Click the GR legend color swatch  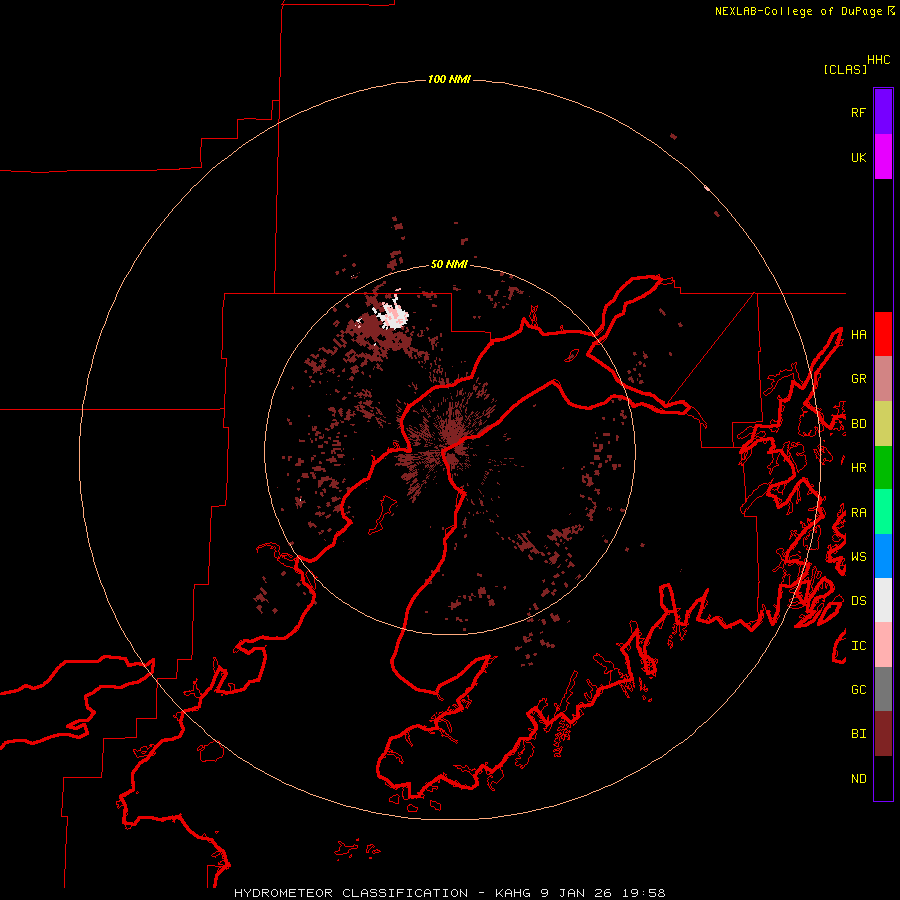click(x=883, y=379)
